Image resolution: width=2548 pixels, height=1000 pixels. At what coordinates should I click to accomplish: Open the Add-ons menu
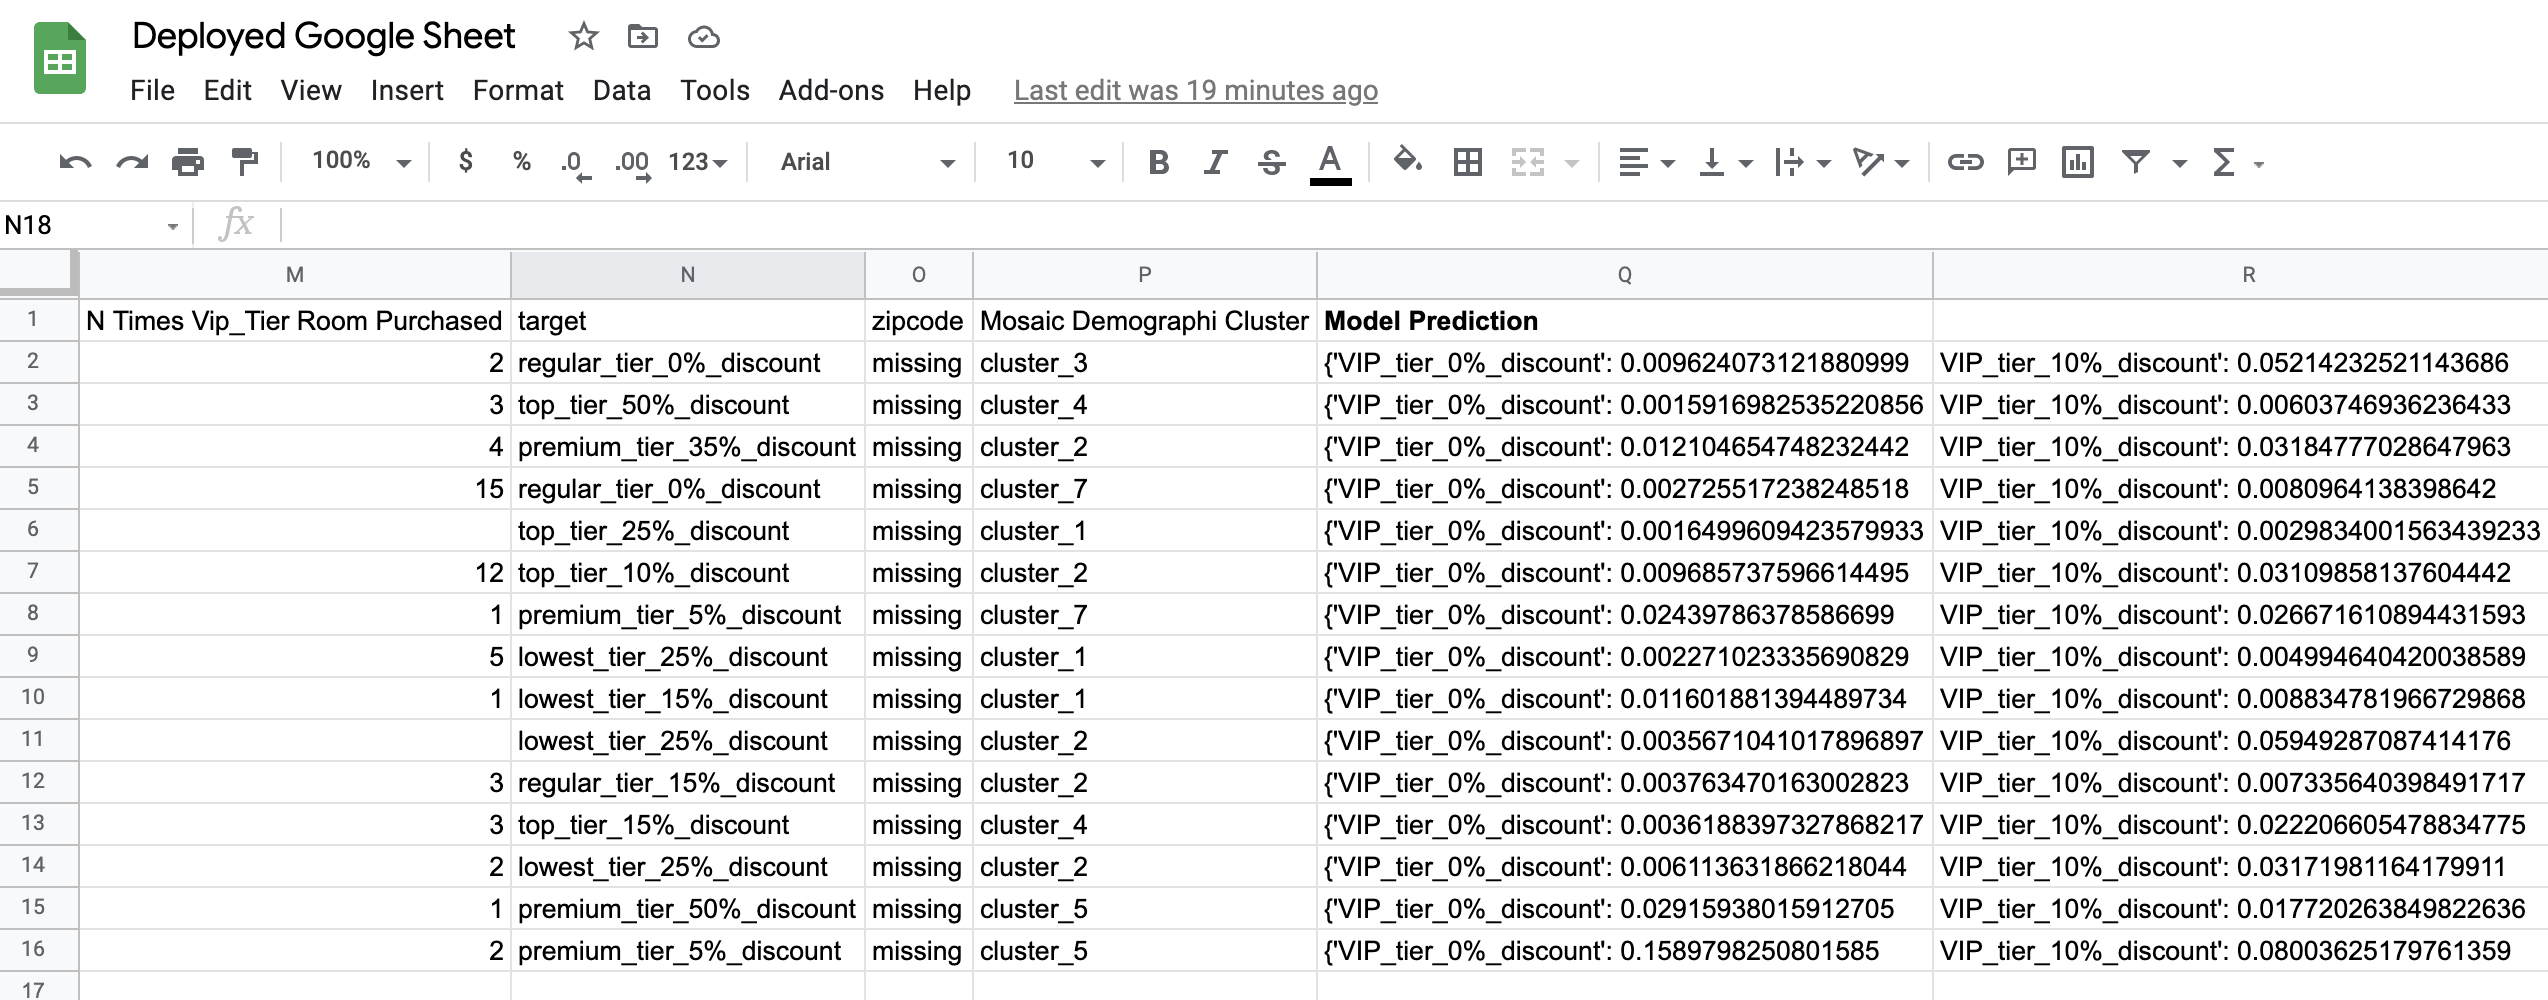(x=830, y=90)
